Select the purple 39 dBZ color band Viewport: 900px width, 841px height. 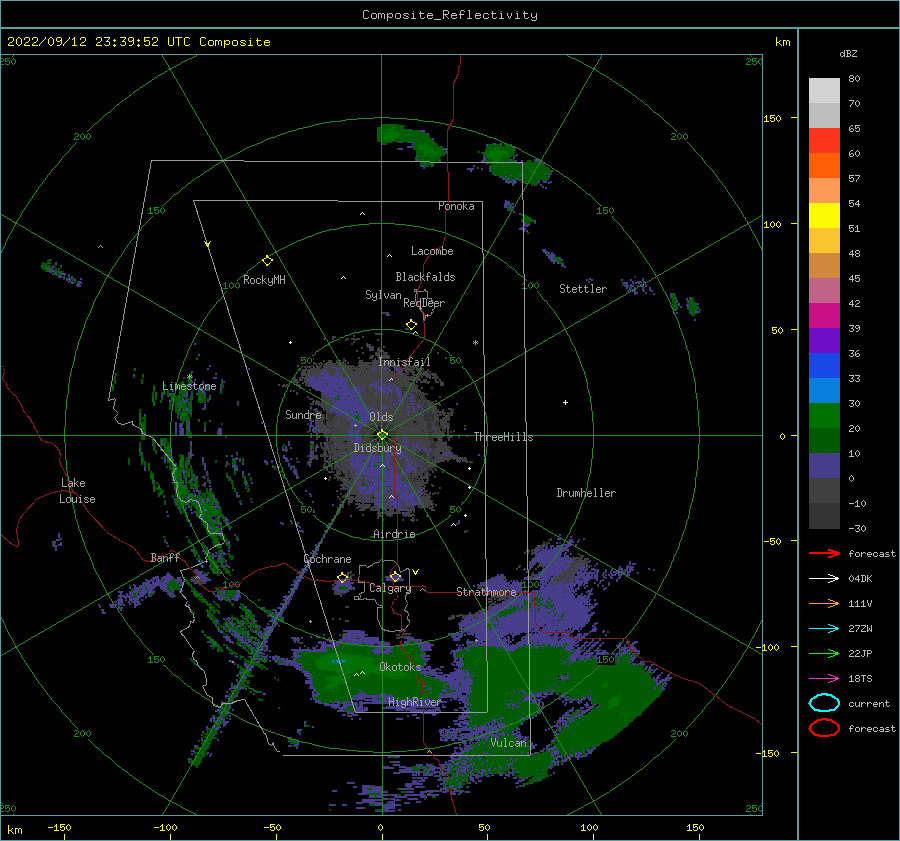click(x=824, y=340)
